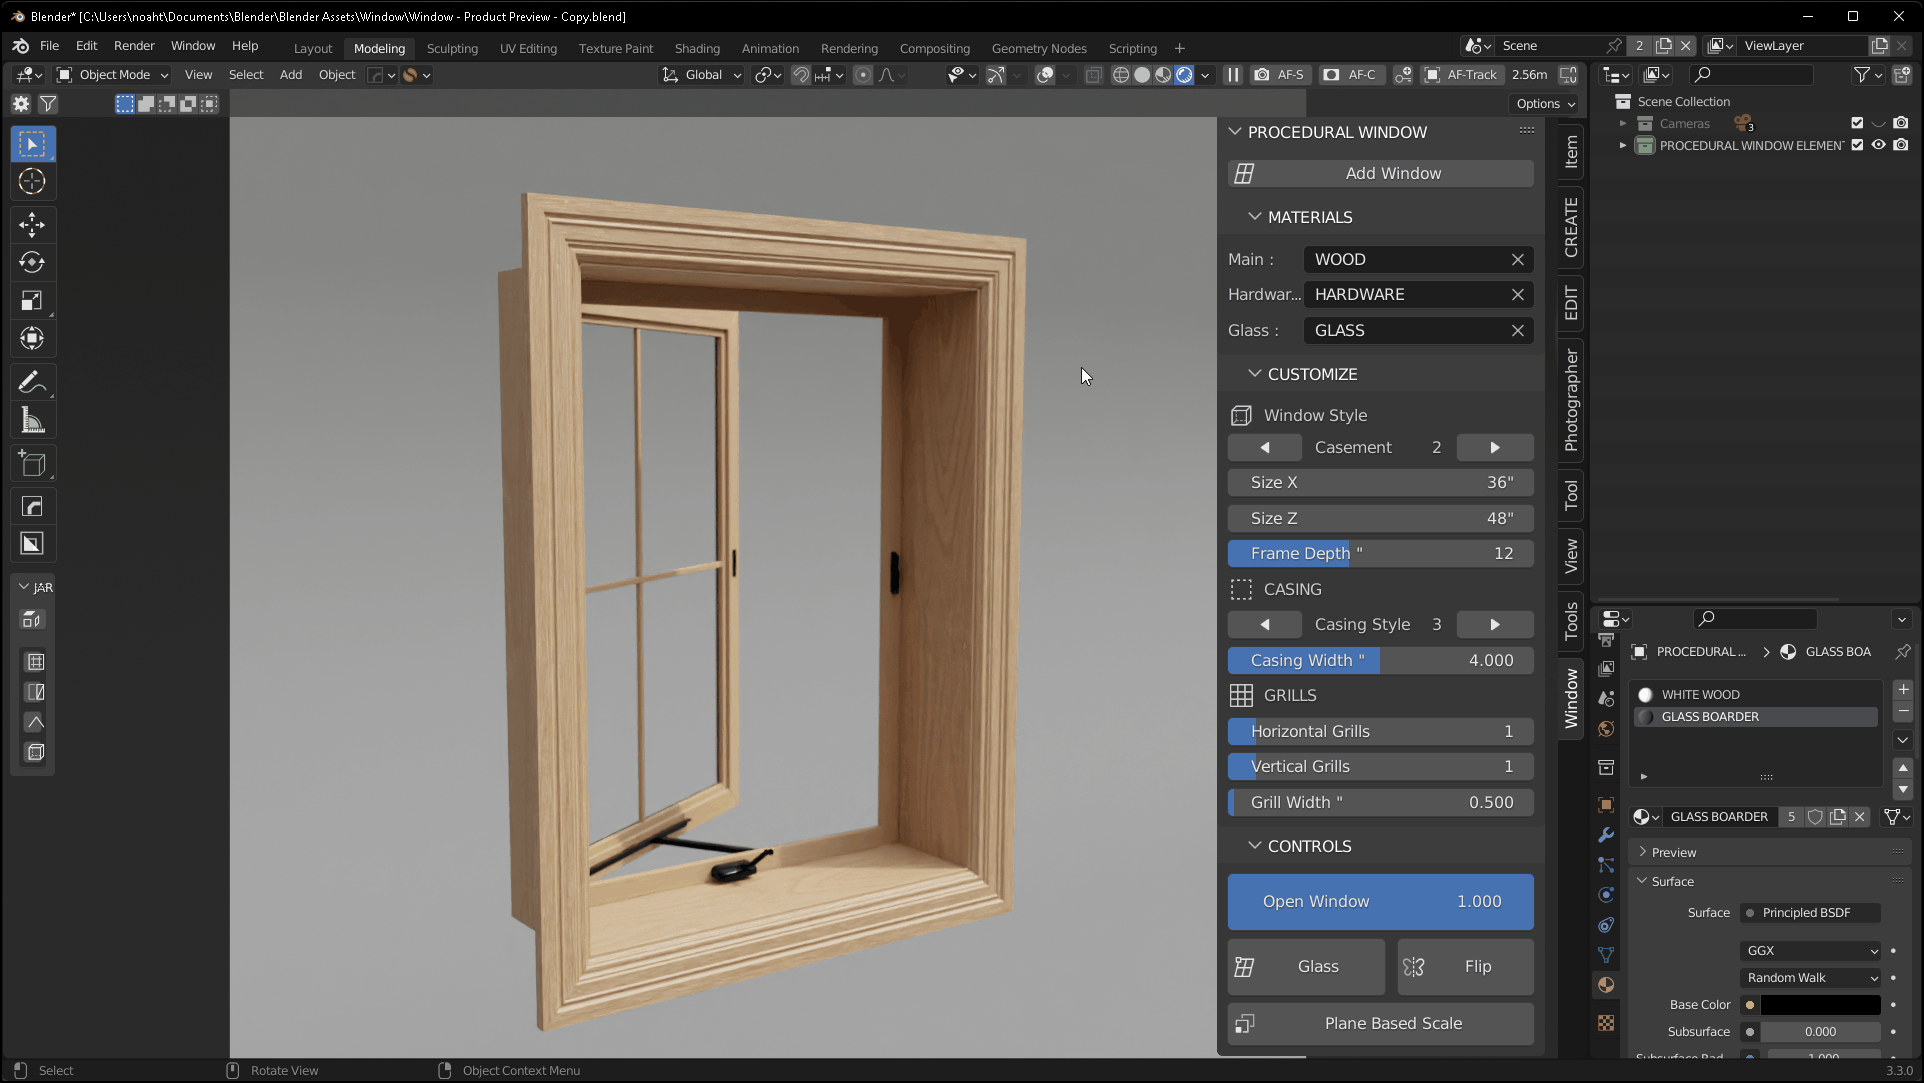1924x1083 pixels.
Task: Click the Open Window slider
Action: (x=1380, y=902)
